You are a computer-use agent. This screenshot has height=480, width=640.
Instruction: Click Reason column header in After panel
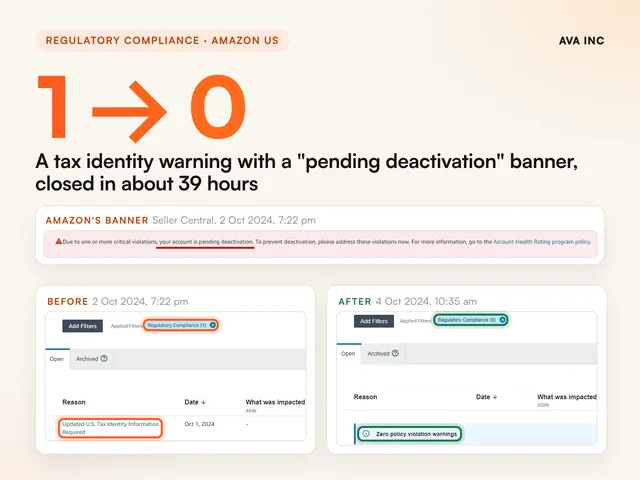365,397
